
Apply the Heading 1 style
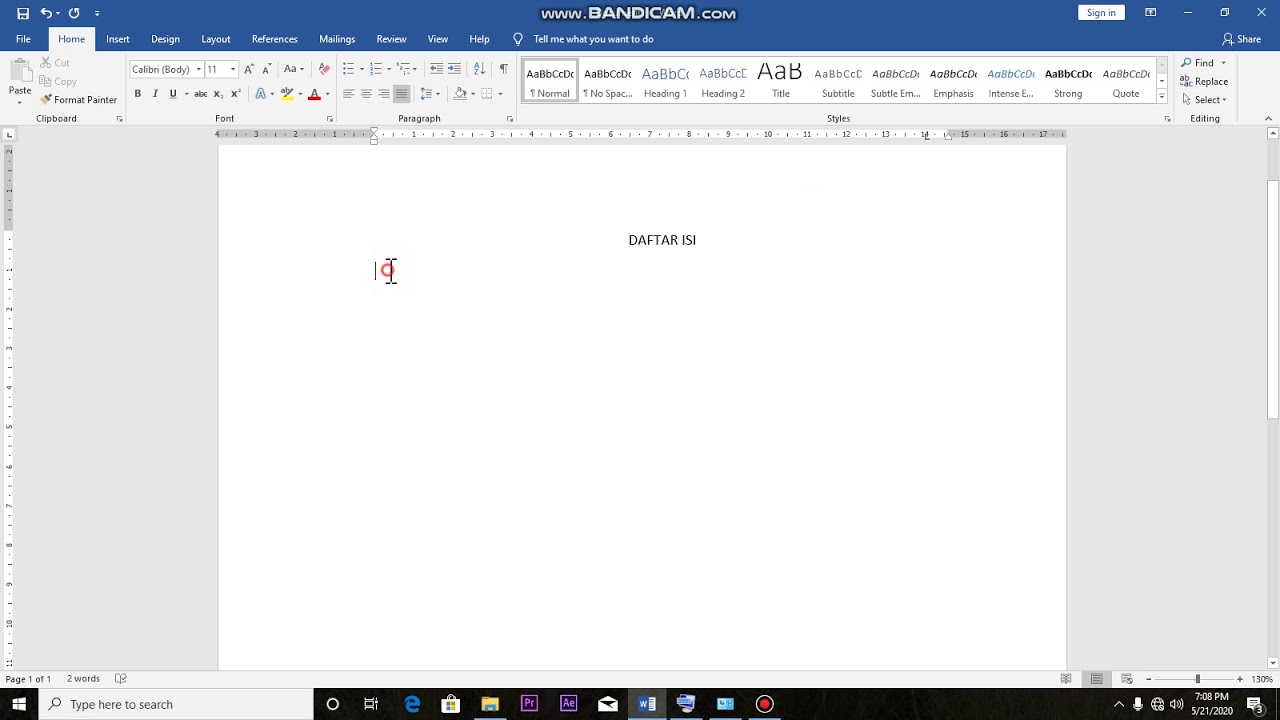(665, 81)
